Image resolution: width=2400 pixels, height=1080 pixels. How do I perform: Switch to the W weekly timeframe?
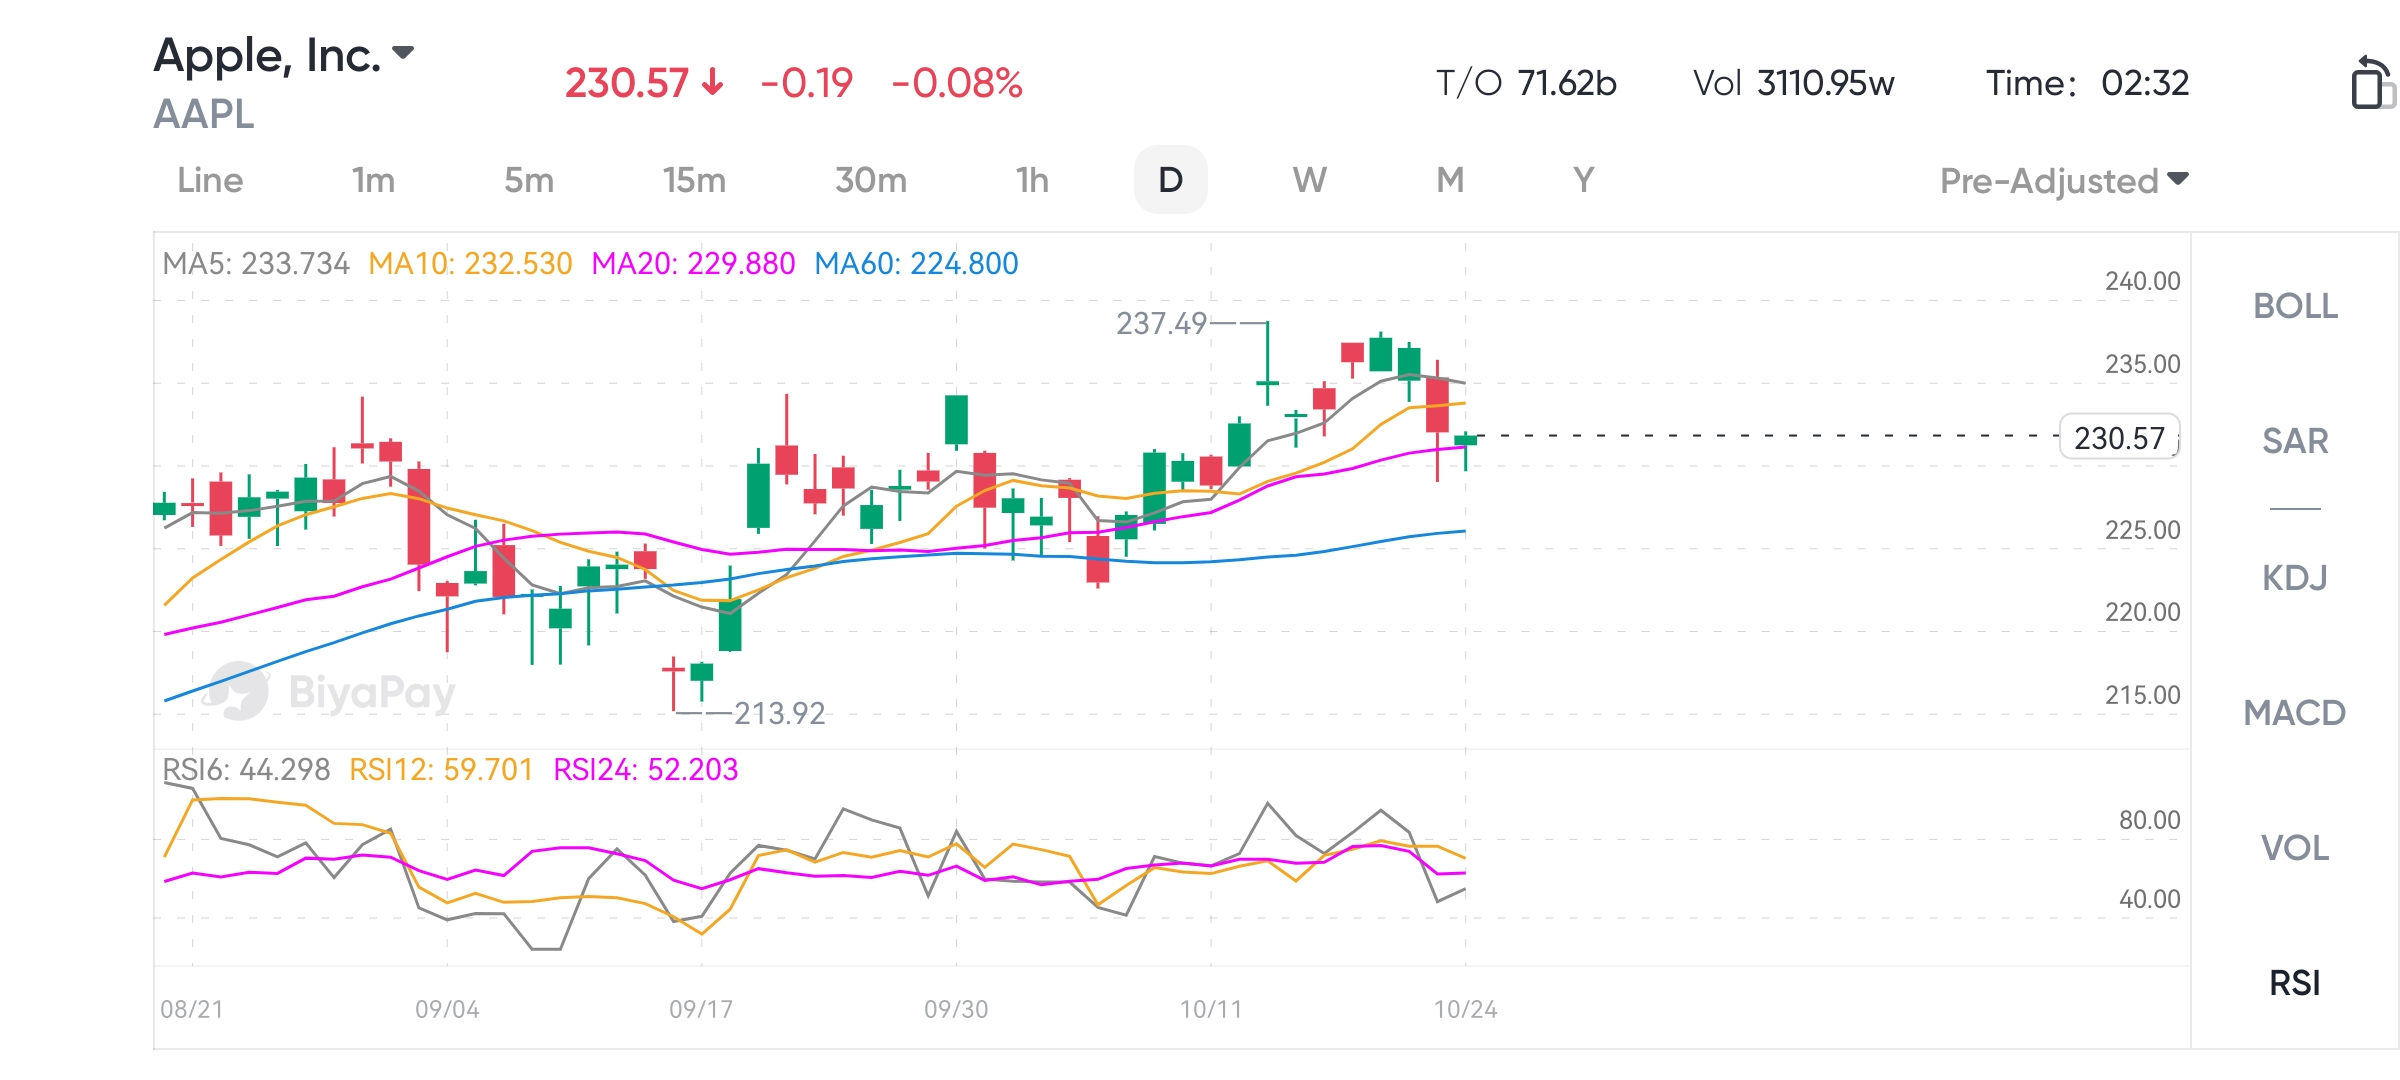[x=1309, y=180]
